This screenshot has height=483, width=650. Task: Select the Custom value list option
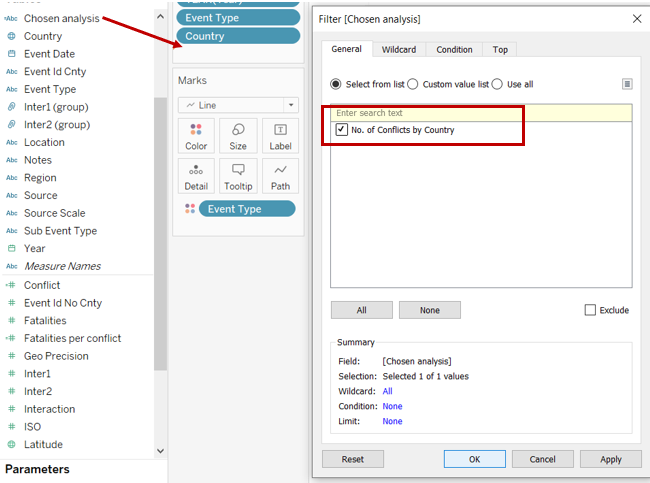click(414, 84)
